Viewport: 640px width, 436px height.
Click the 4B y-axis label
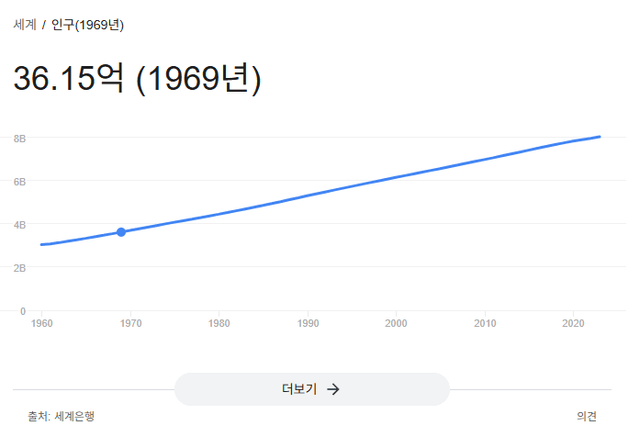[19, 225]
